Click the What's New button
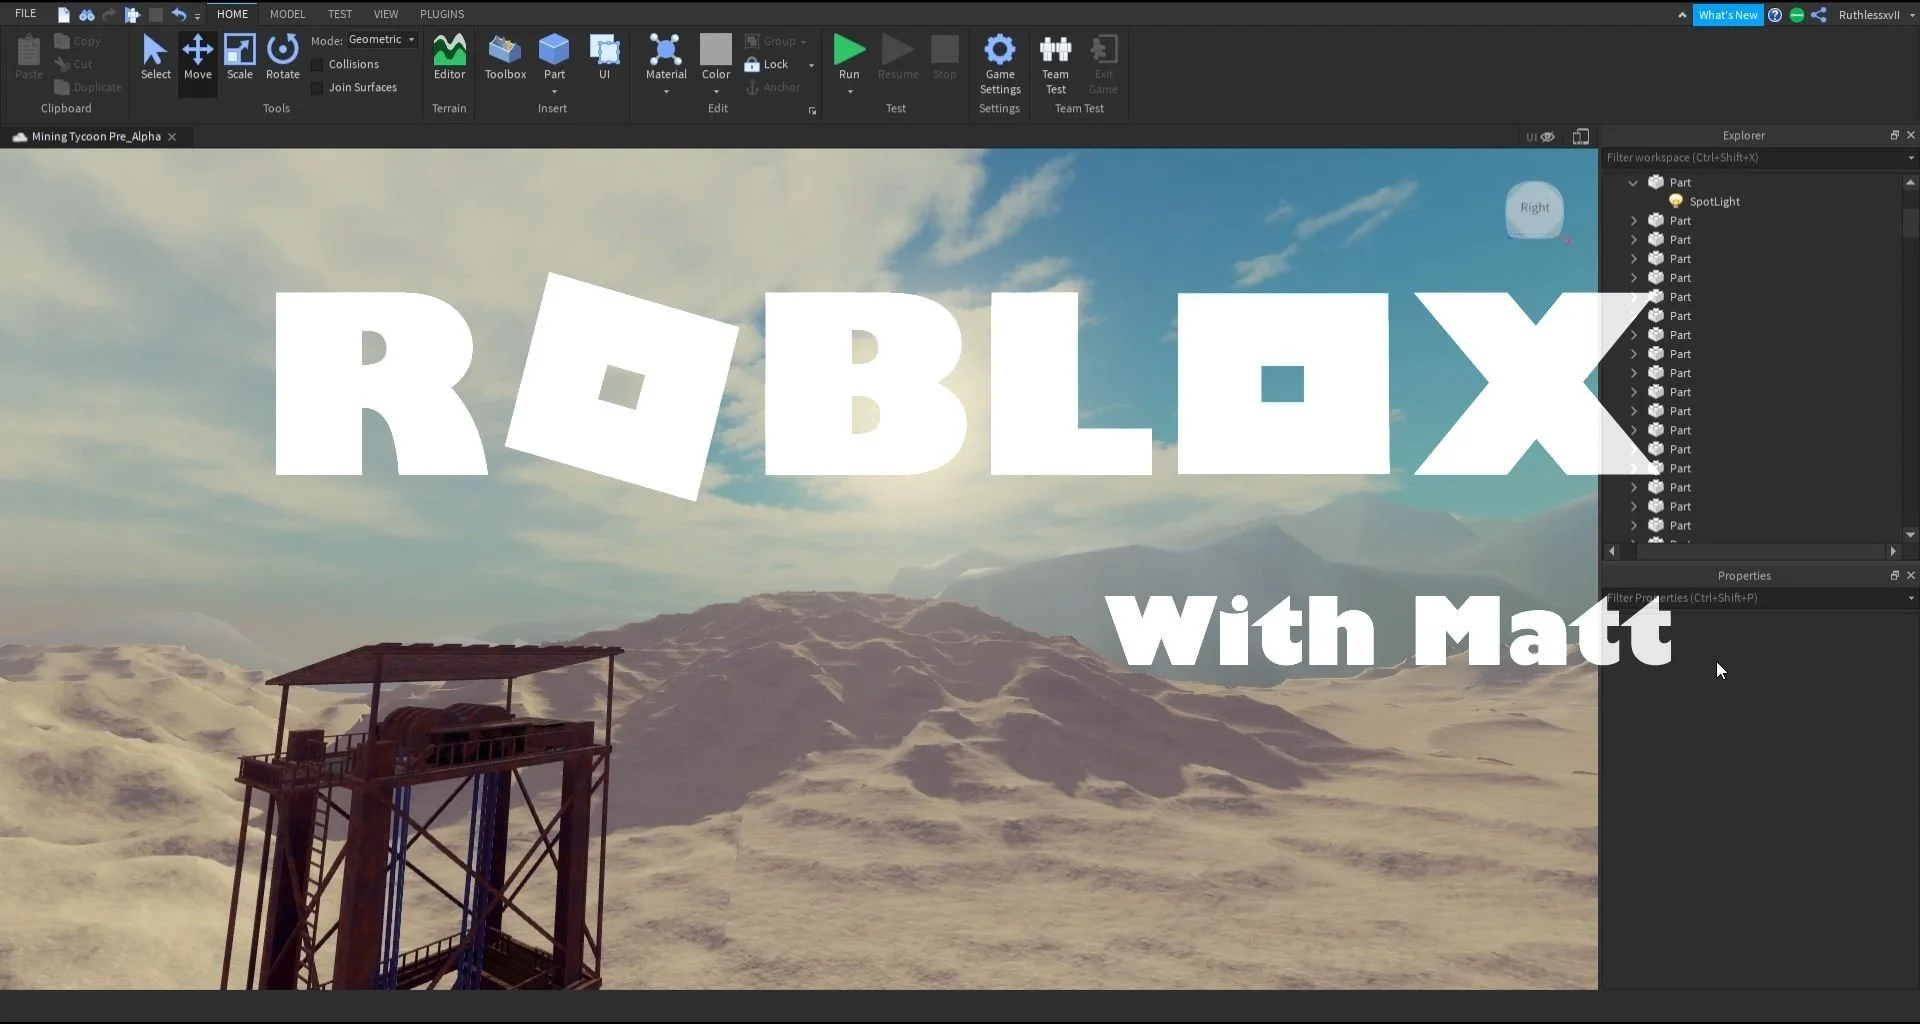Viewport: 1920px width, 1024px height. click(x=1727, y=15)
